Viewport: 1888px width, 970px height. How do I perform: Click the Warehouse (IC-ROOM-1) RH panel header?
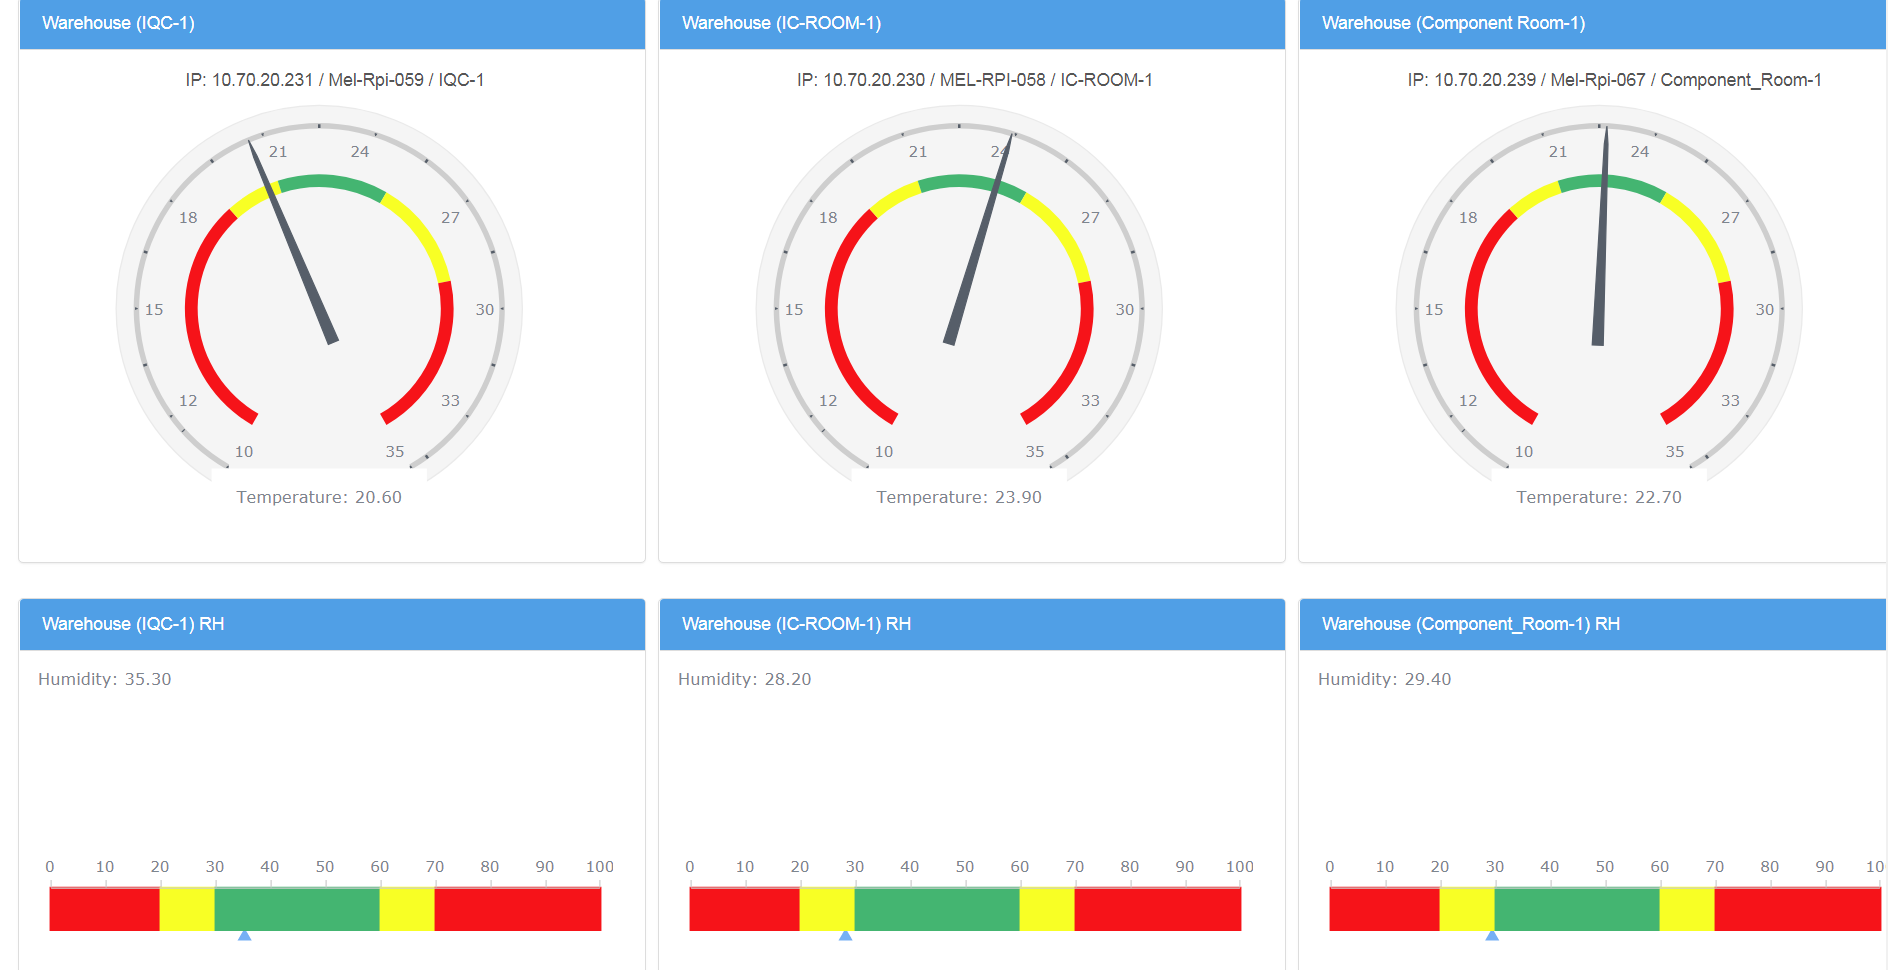tap(972, 624)
